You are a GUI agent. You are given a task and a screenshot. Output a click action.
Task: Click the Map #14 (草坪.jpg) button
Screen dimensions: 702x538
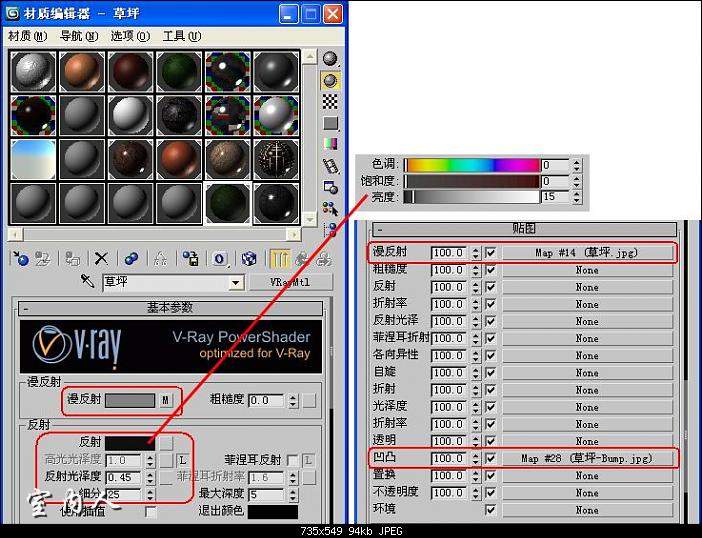[x=587, y=252]
